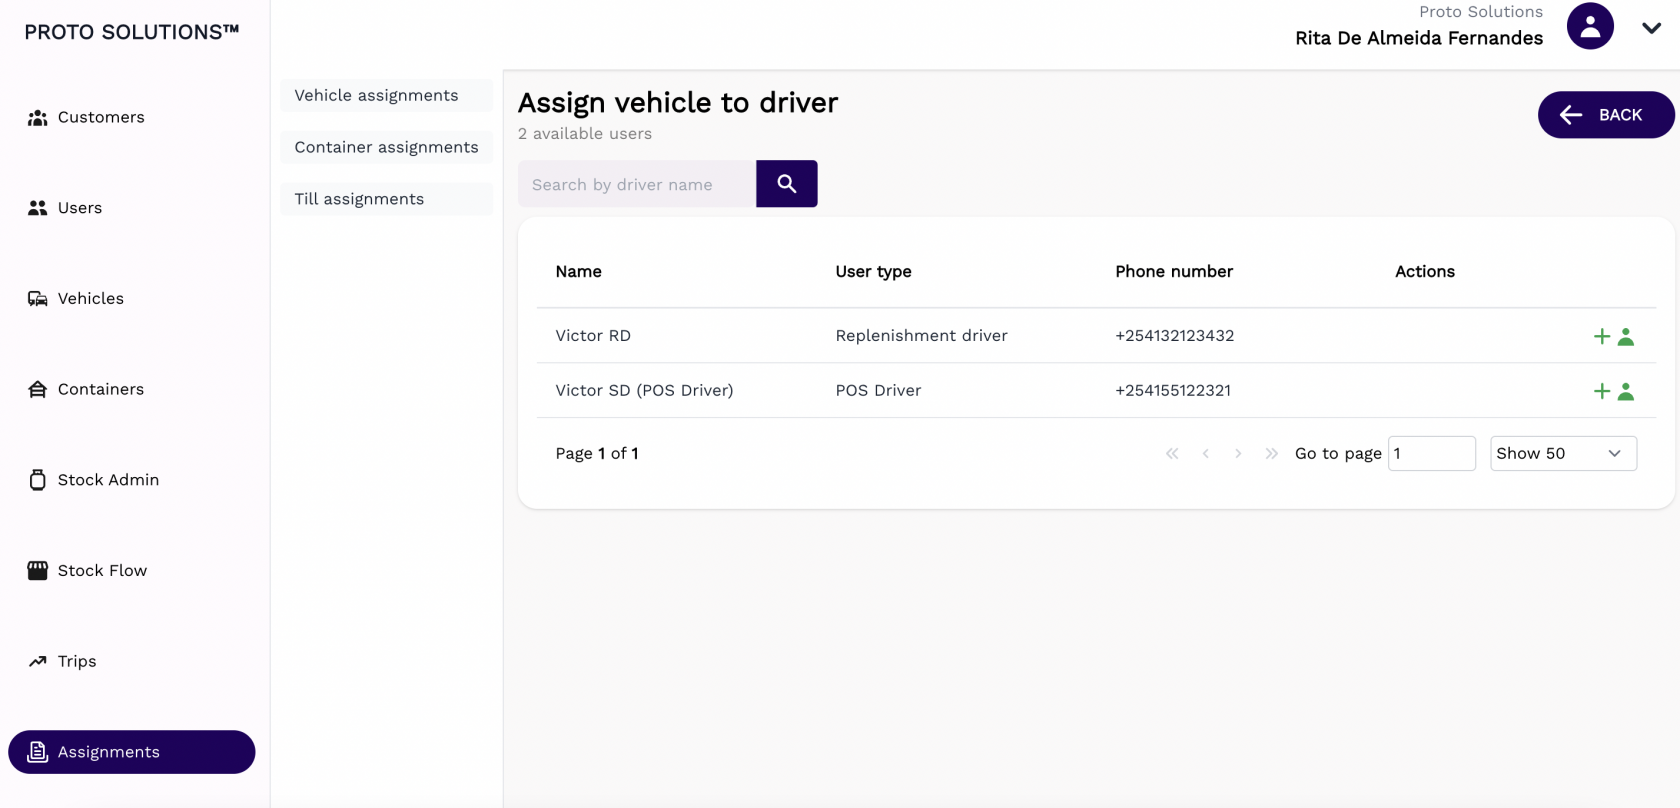Assign vehicle to Victor RD
The image size is (1680, 808).
click(1613, 336)
